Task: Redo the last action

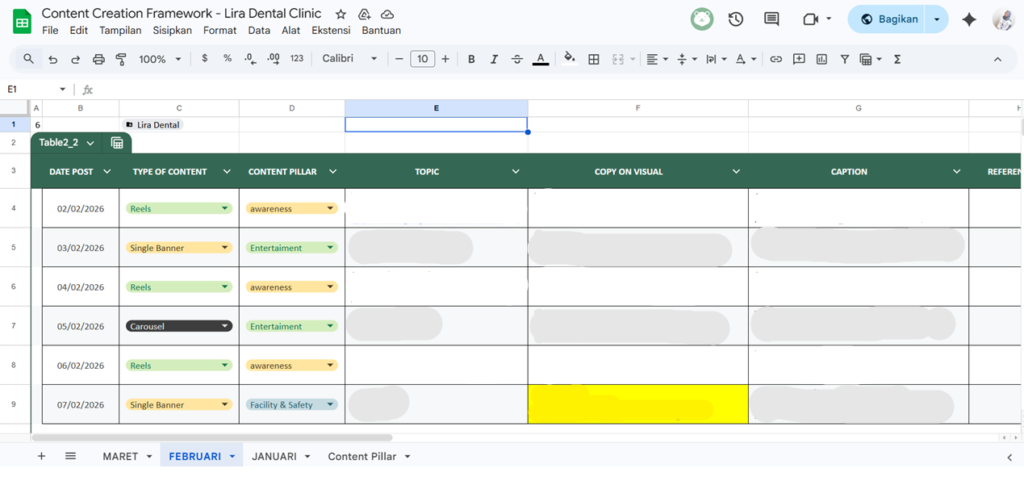Action: tap(76, 59)
